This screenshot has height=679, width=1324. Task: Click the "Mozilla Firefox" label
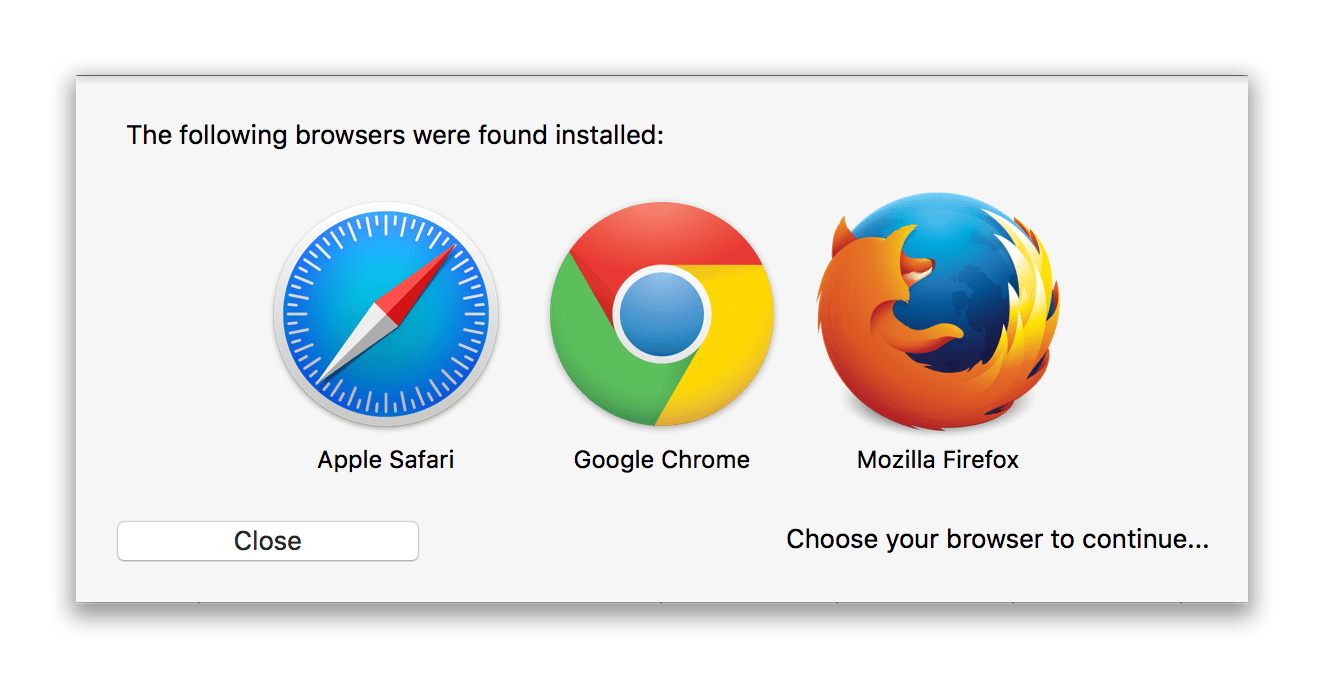938,460
